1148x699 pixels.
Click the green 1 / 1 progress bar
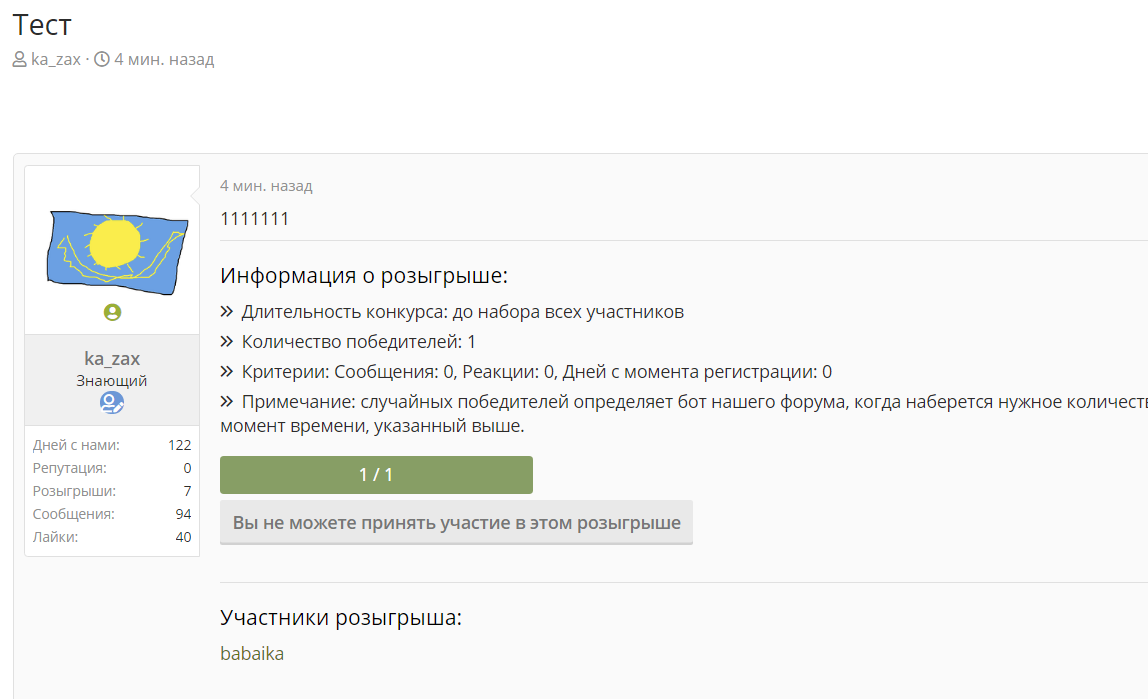pos(376,475)
